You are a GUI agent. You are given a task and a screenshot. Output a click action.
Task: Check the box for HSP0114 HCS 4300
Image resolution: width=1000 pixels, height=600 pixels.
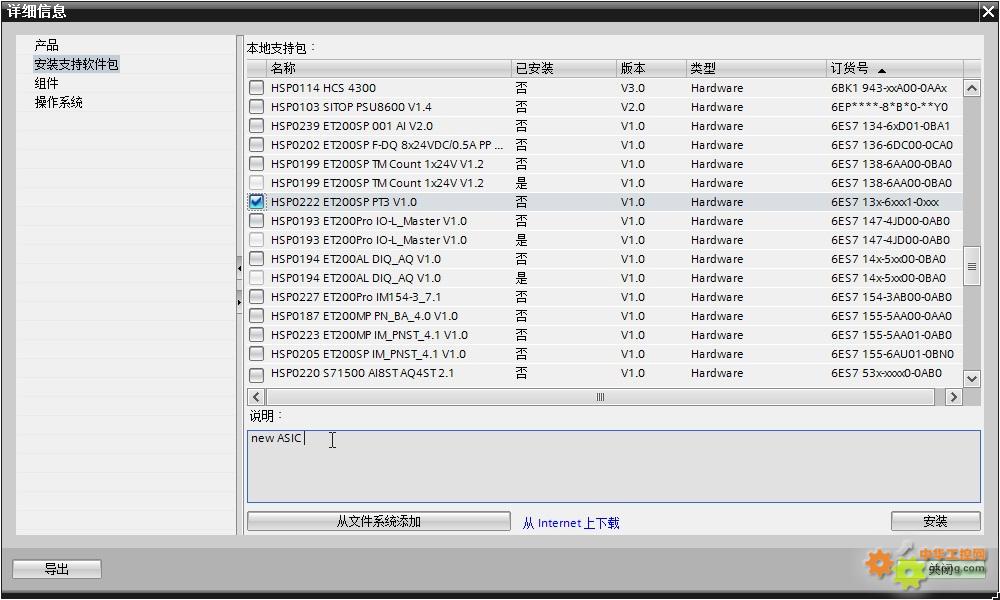point(256,88)
